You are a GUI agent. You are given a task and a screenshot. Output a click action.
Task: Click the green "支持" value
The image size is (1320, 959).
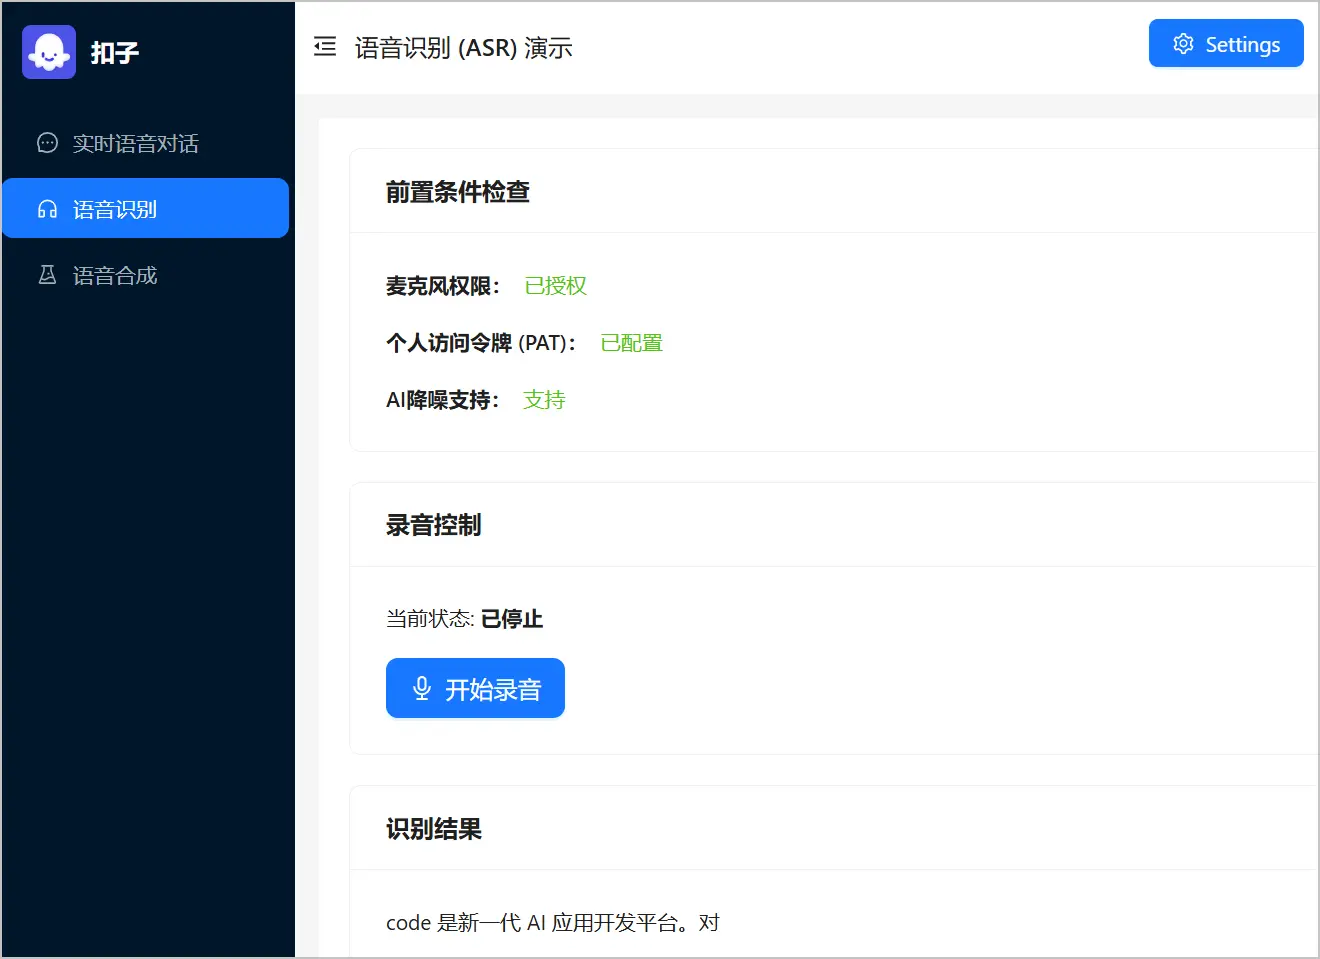click(x=545, y=400)
